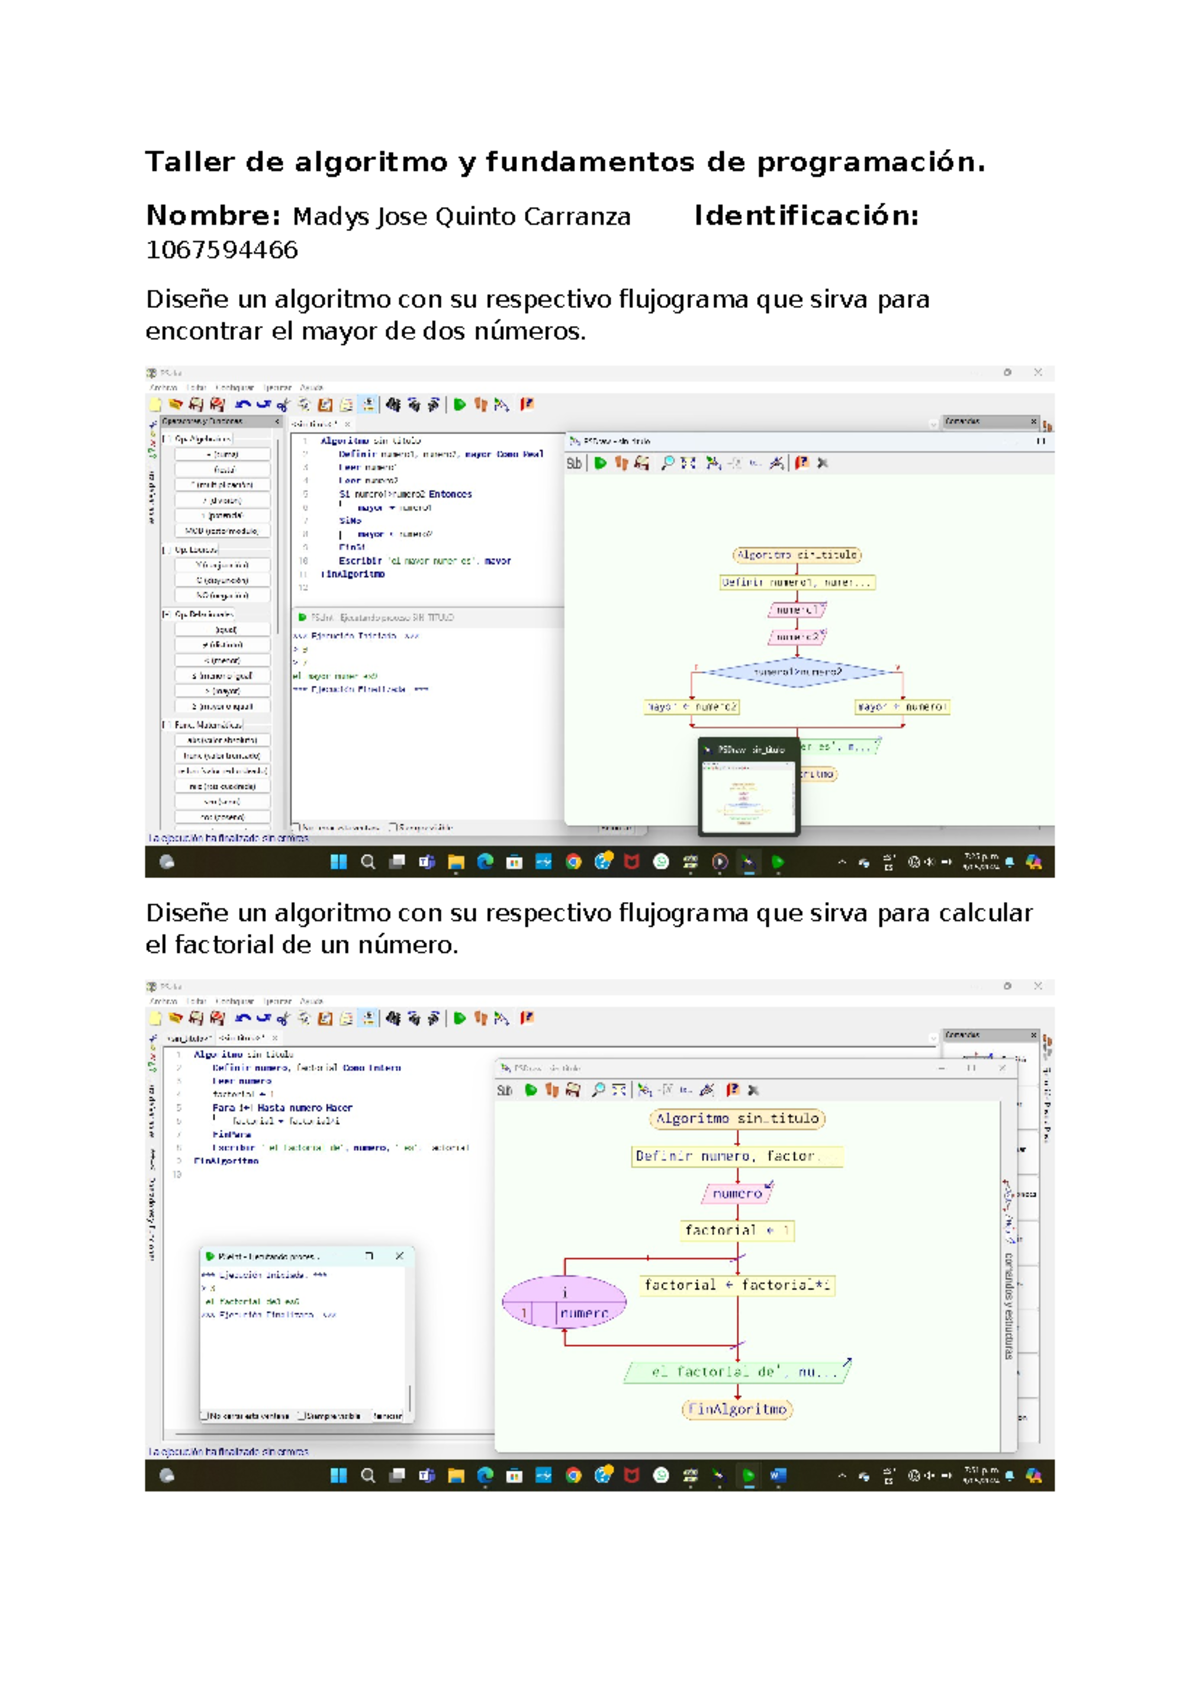
Task: Click Open file icon in upper PSeInt toolbar
Action: [x=176, y=405]
